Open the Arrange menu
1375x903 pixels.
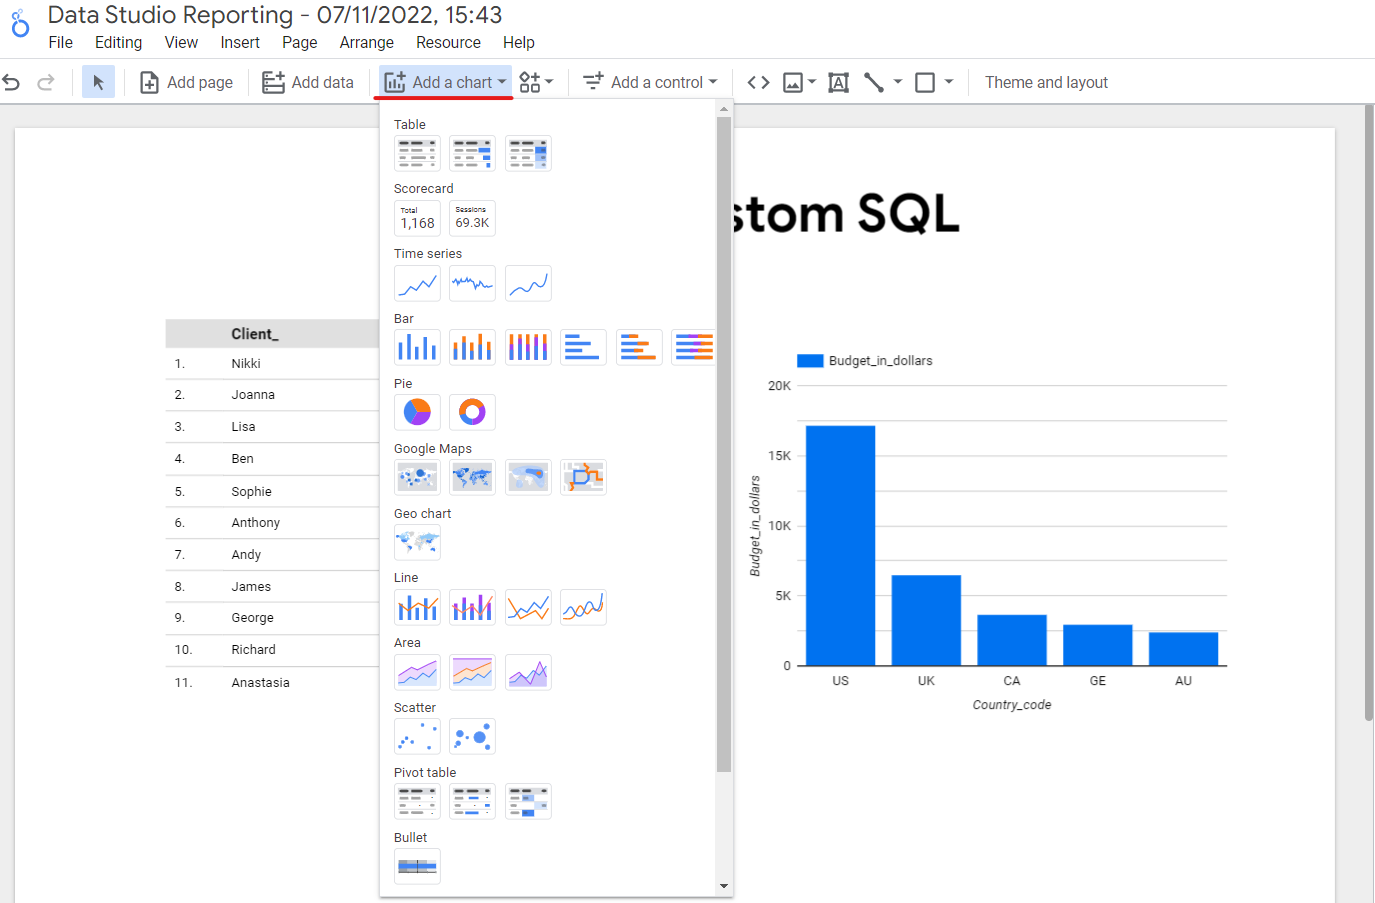click(366, 42)
